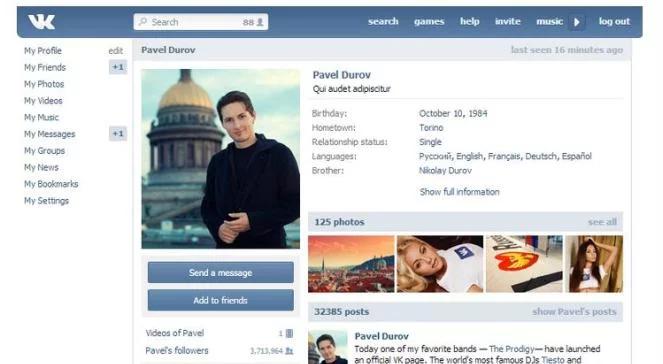Click the search magnifier icon
663x364 pixels.
click(x=143, y=22)
